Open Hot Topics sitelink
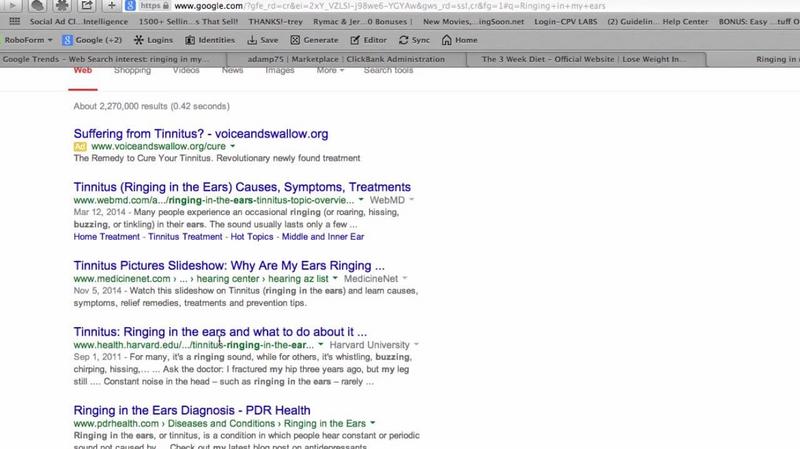Screen dimensions: 800x449 pos(252,237)
